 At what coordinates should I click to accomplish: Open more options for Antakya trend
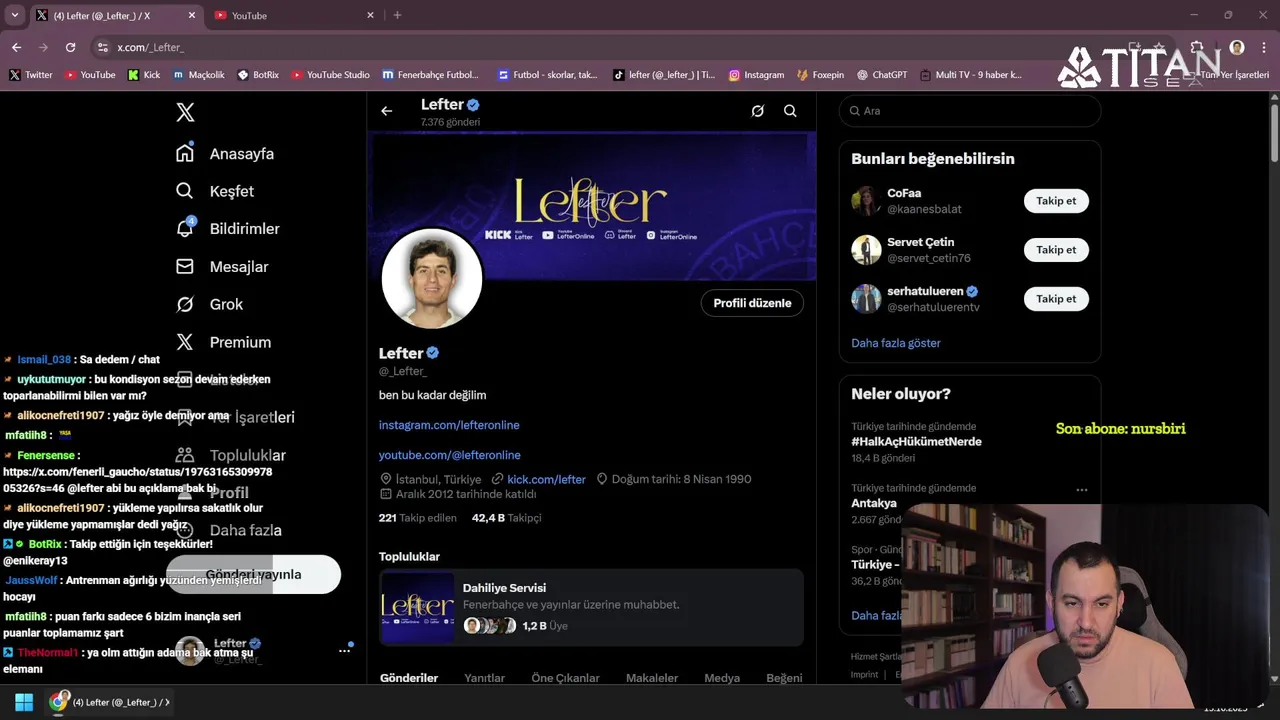point(1081,490)
